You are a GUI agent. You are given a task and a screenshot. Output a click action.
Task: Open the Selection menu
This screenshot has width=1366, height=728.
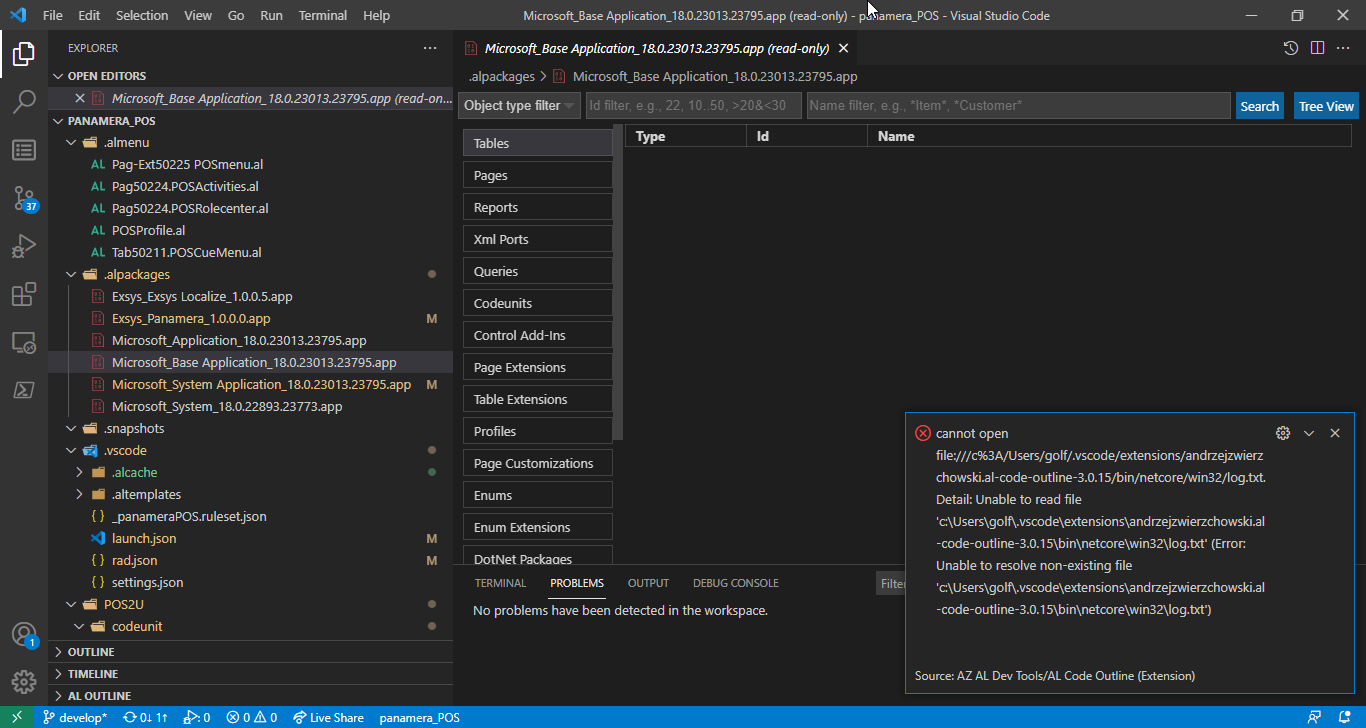pos(142,15)
